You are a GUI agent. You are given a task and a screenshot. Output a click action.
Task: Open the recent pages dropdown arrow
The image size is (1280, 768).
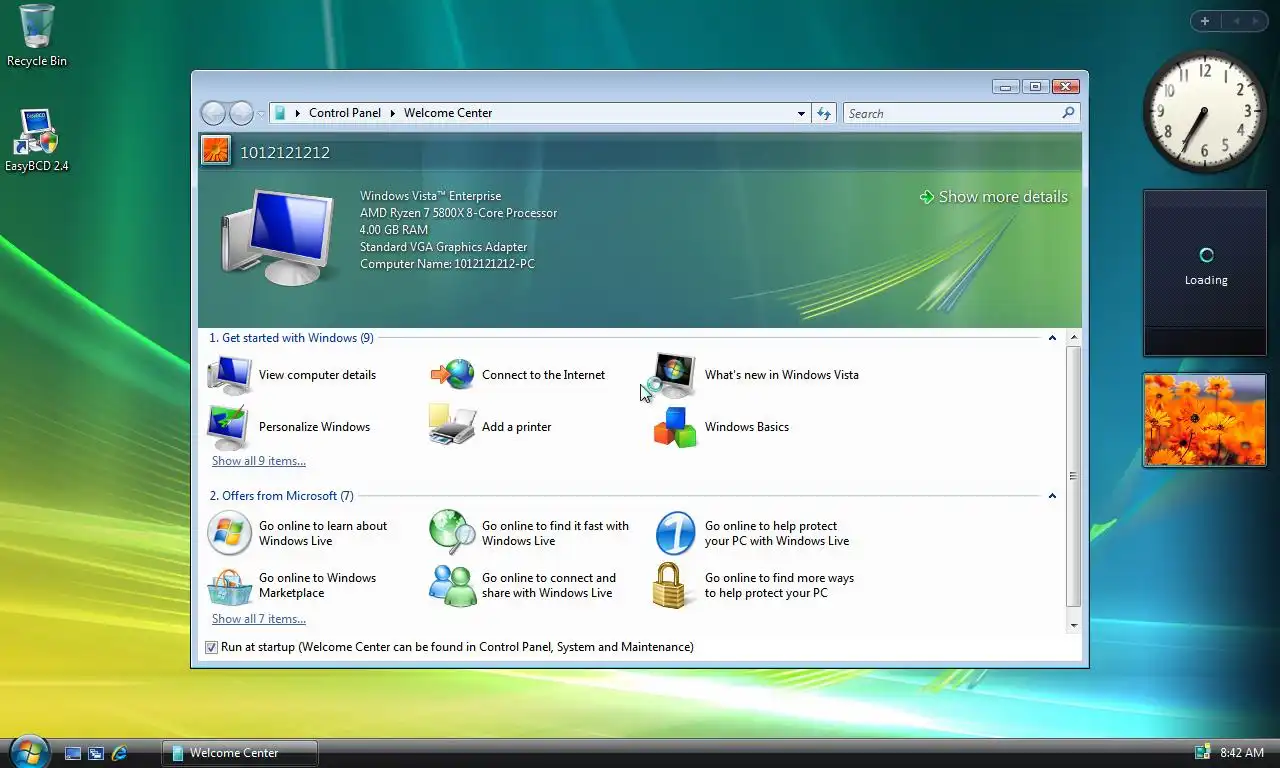click(x=261, y=113)
